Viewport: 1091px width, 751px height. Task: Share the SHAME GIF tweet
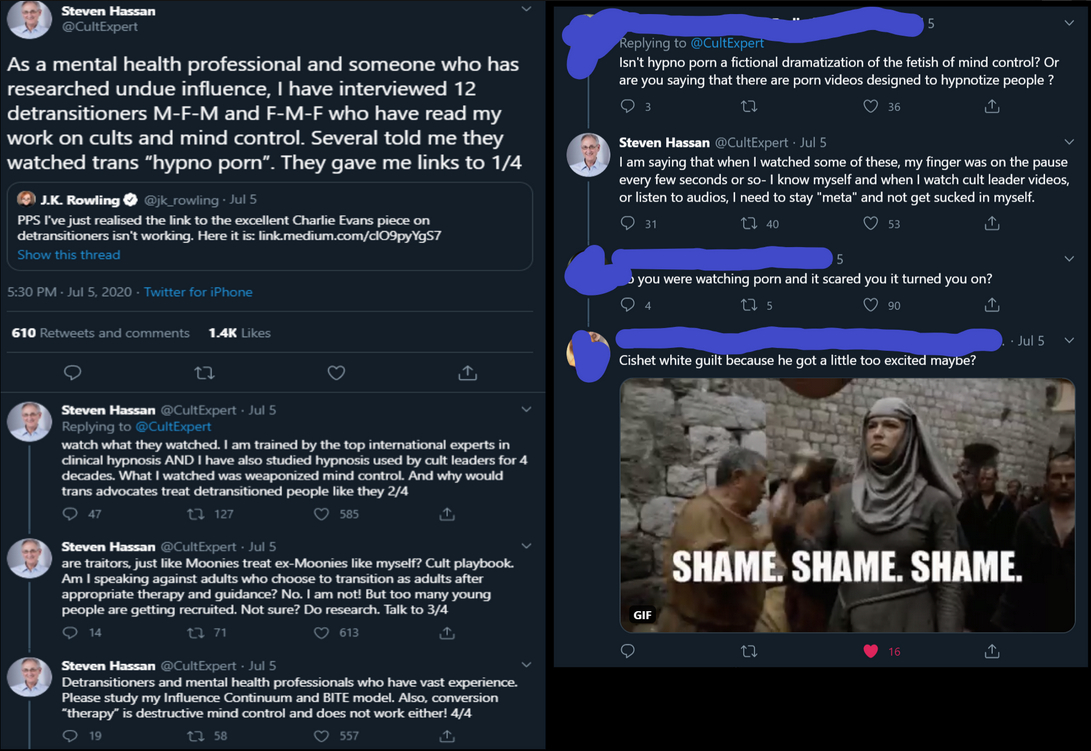coord(992,651)
